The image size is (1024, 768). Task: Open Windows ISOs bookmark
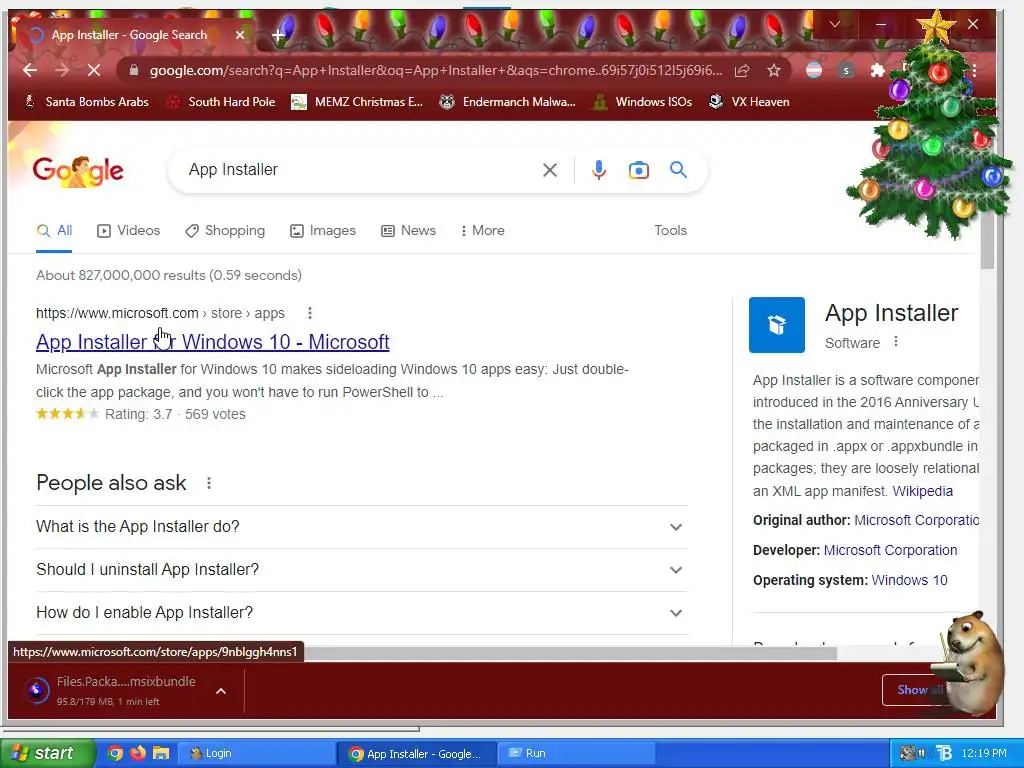[642, 102]
